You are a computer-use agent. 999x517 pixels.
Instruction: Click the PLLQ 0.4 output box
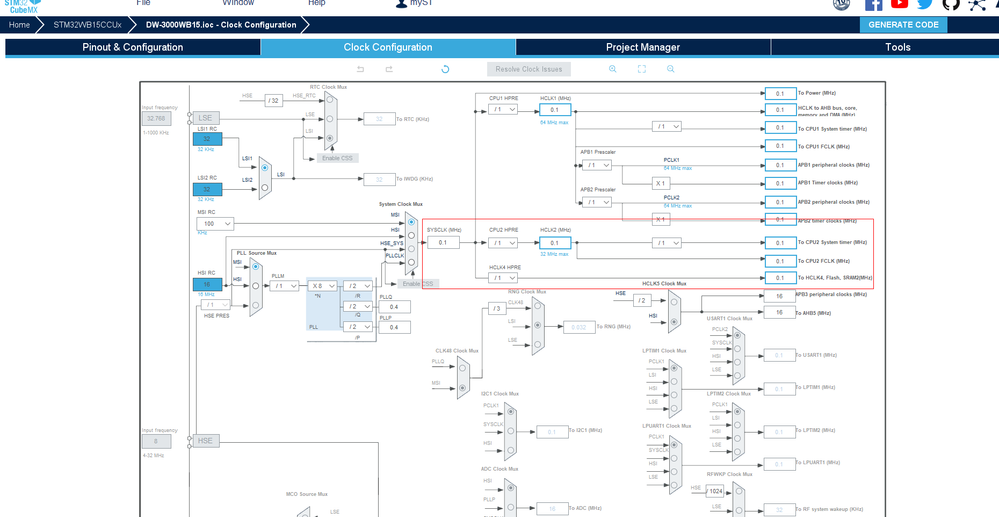[394, 307]
